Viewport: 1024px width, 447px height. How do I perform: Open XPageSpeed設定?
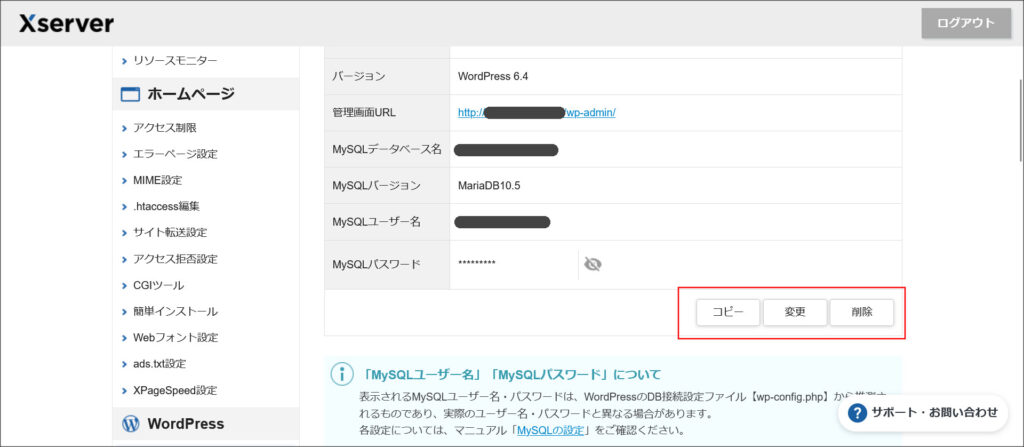[174, 391]
